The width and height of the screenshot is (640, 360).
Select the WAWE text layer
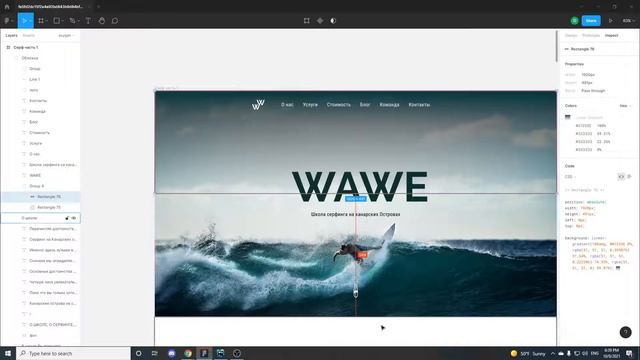click(x=41, y=176)
